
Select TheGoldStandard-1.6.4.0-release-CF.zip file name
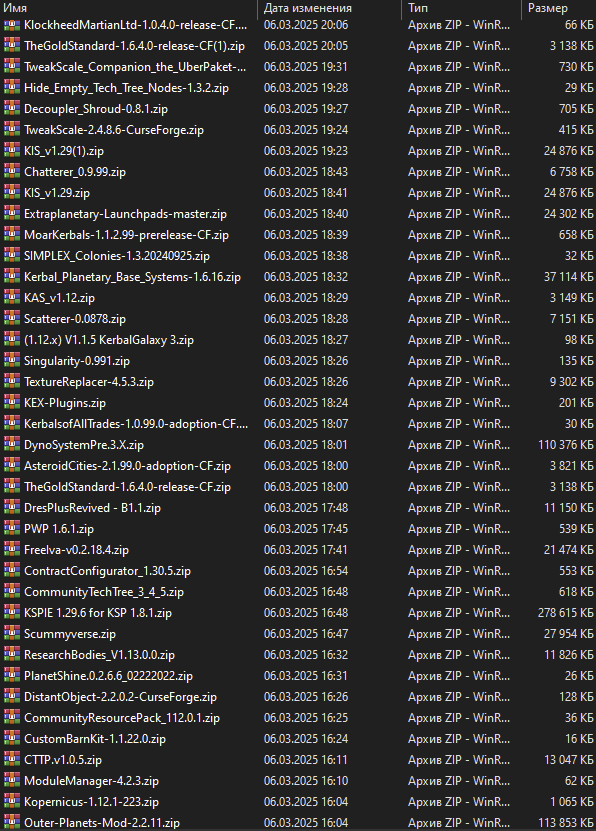coord(127,487)
